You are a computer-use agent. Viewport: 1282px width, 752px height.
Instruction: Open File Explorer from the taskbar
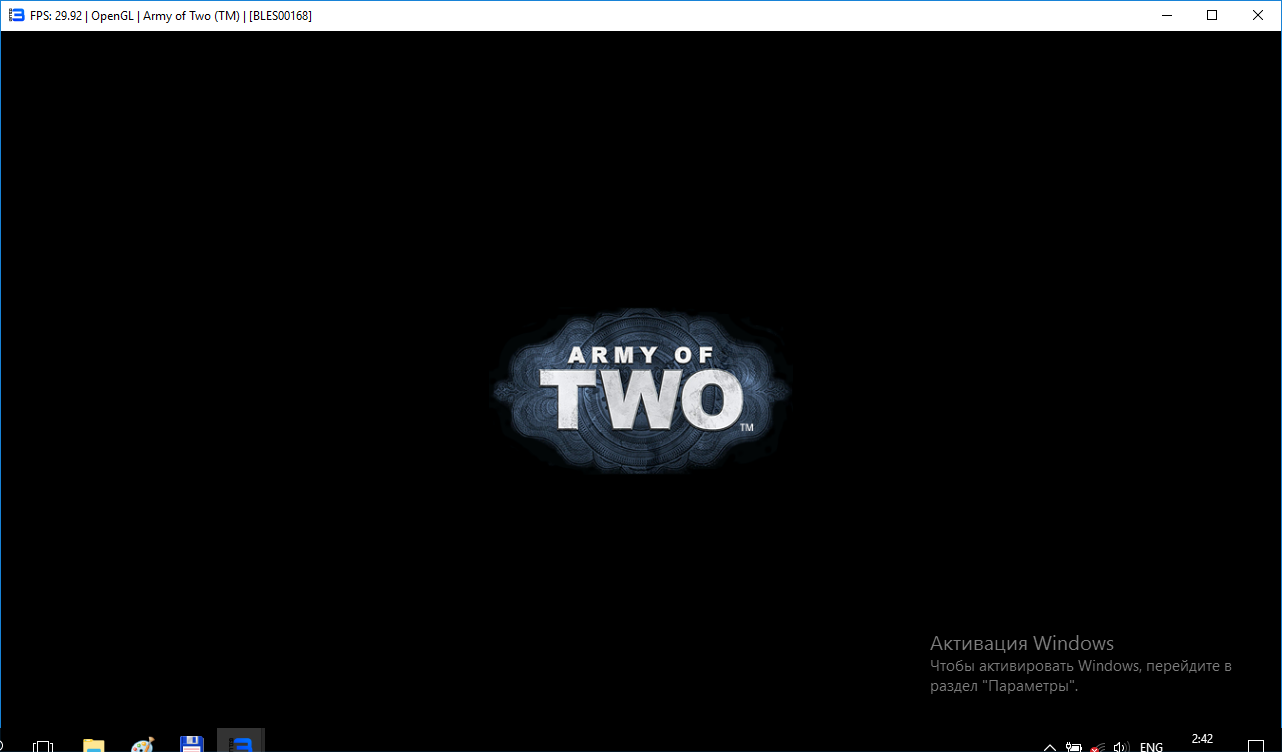pos(94,745)
